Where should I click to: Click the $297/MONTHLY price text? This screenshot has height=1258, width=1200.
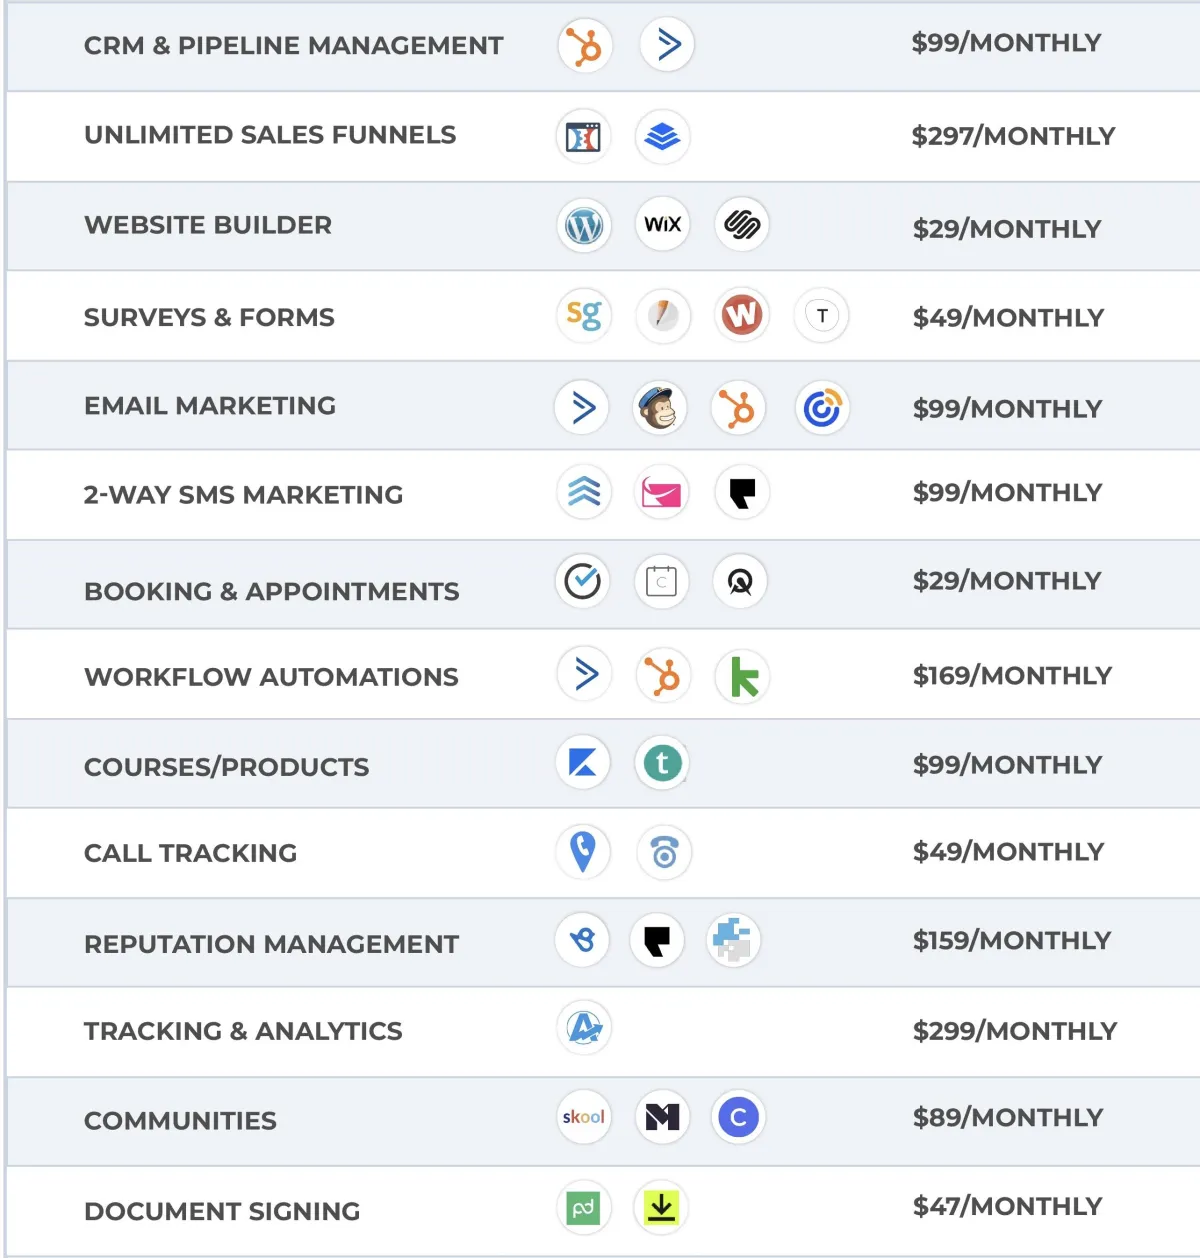(1013, 136)
